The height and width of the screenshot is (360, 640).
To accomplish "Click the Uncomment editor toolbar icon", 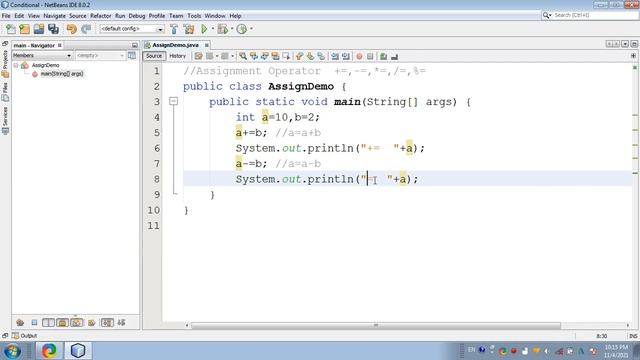I will point(394,56).
